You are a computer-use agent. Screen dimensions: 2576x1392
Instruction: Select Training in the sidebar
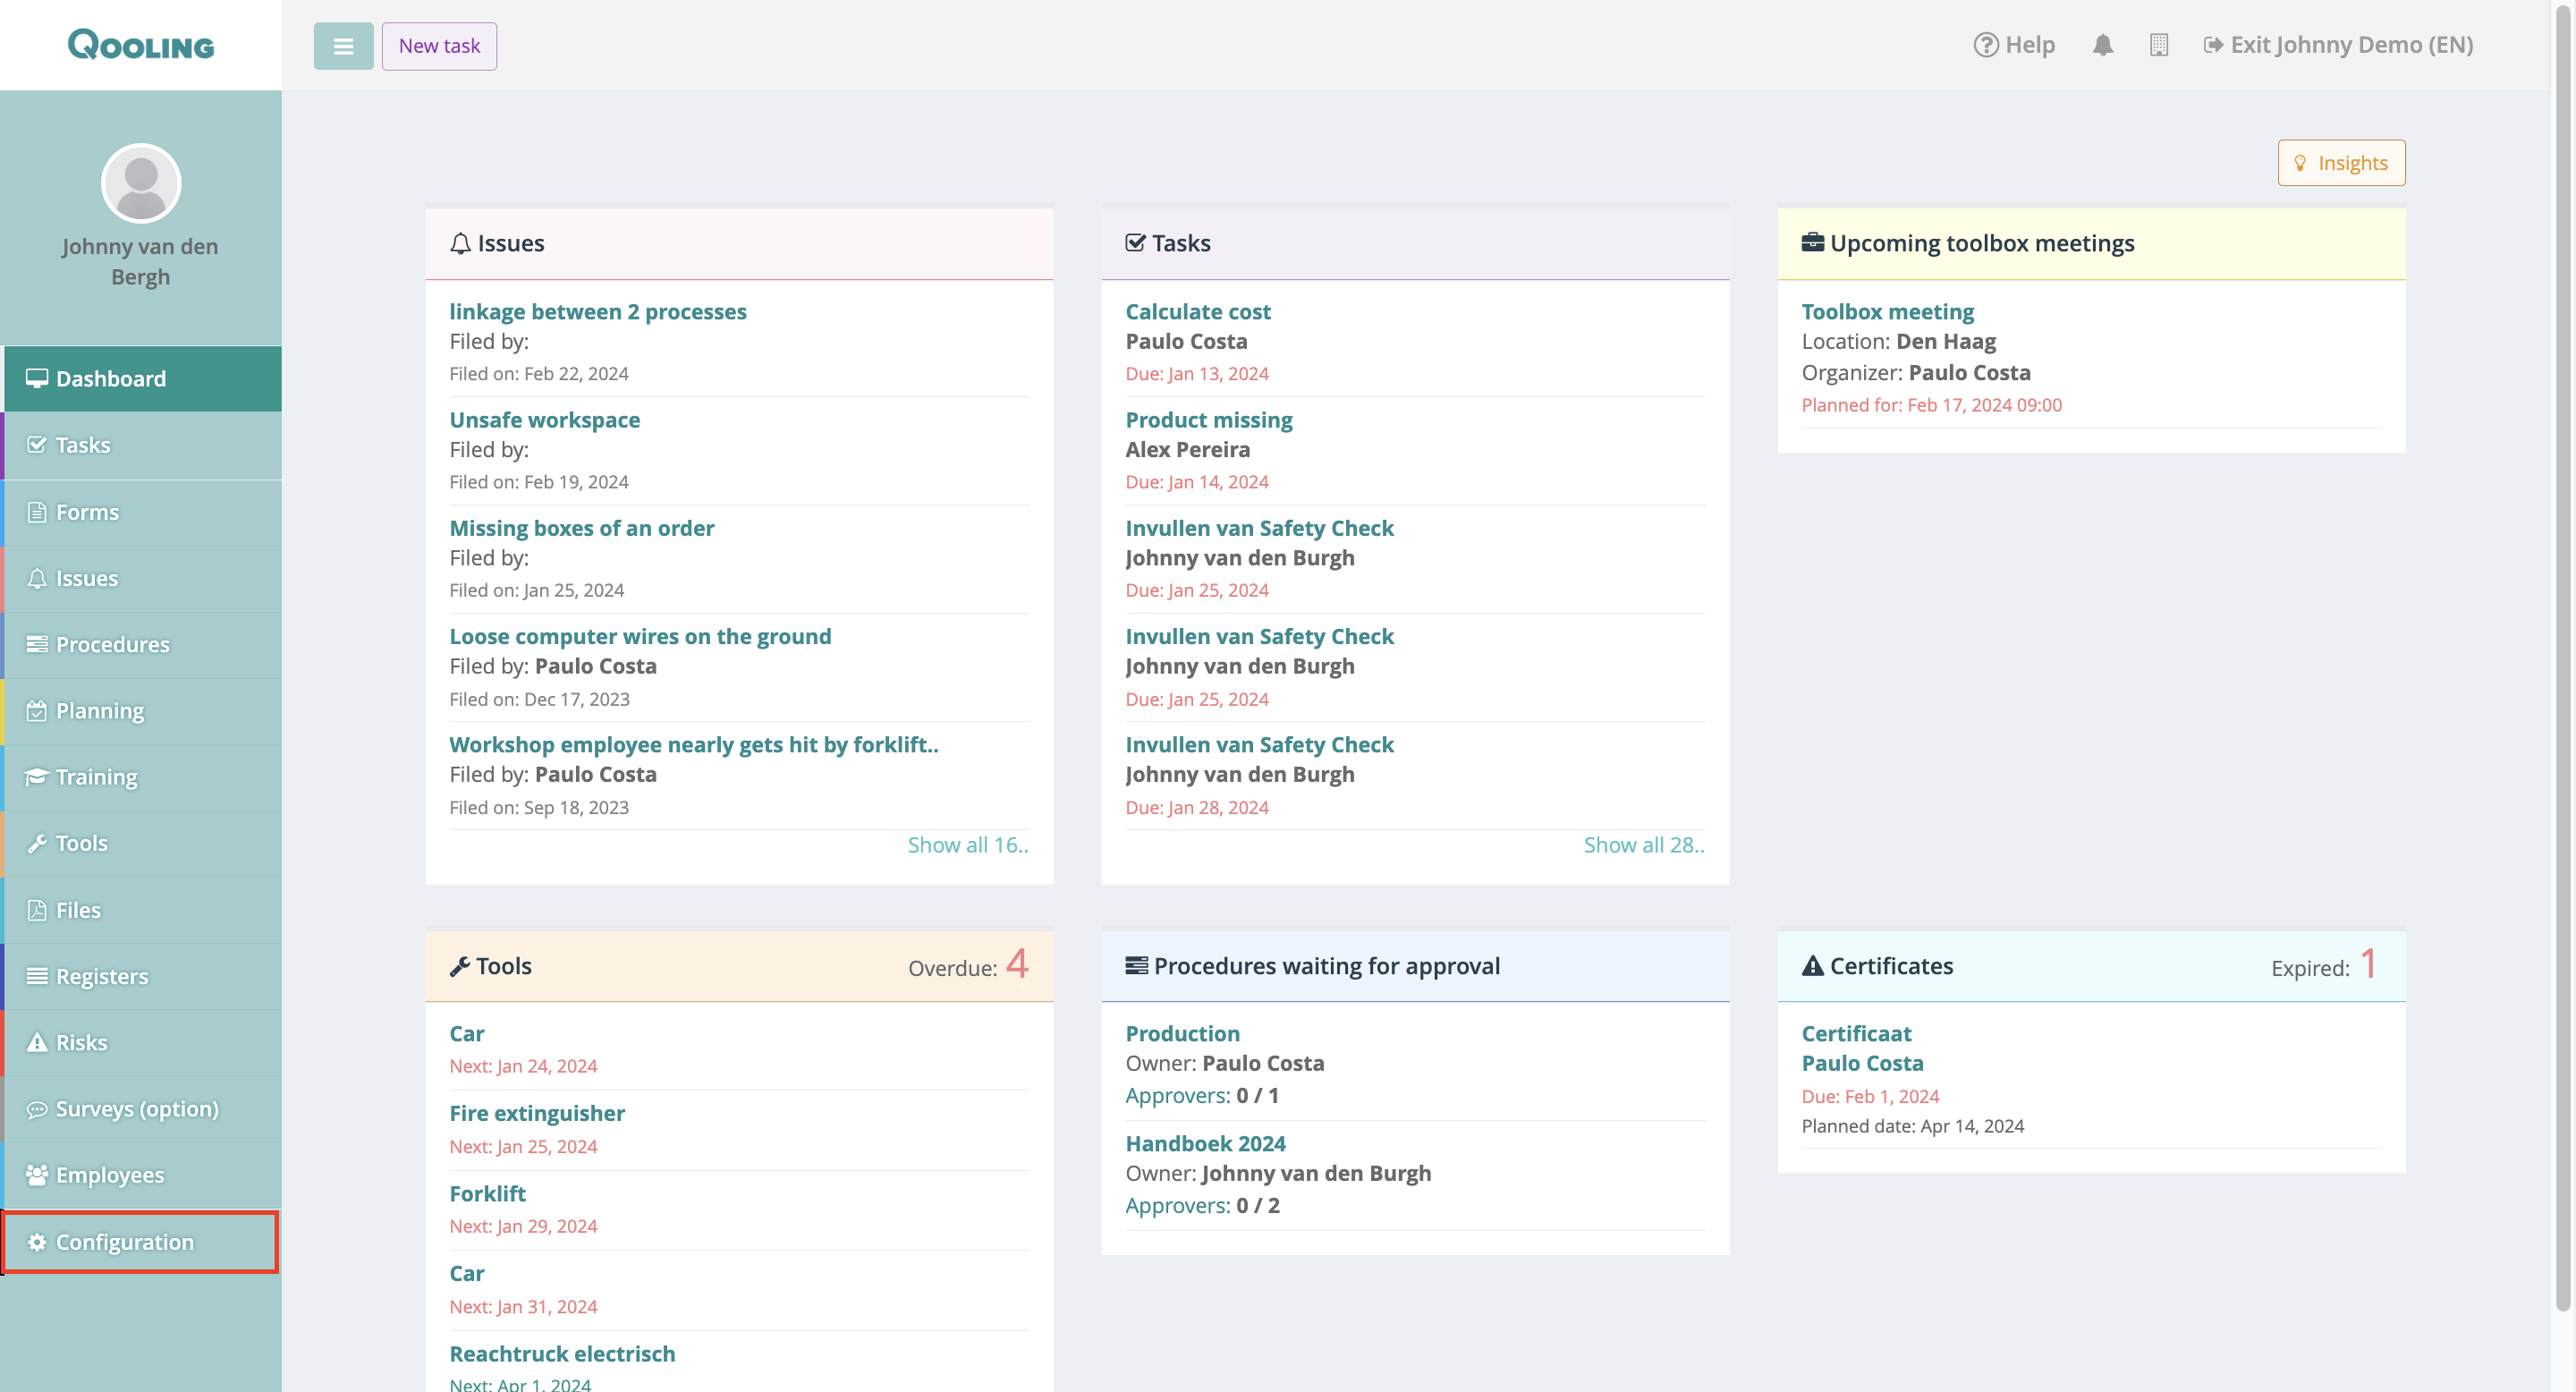point(96,777)
